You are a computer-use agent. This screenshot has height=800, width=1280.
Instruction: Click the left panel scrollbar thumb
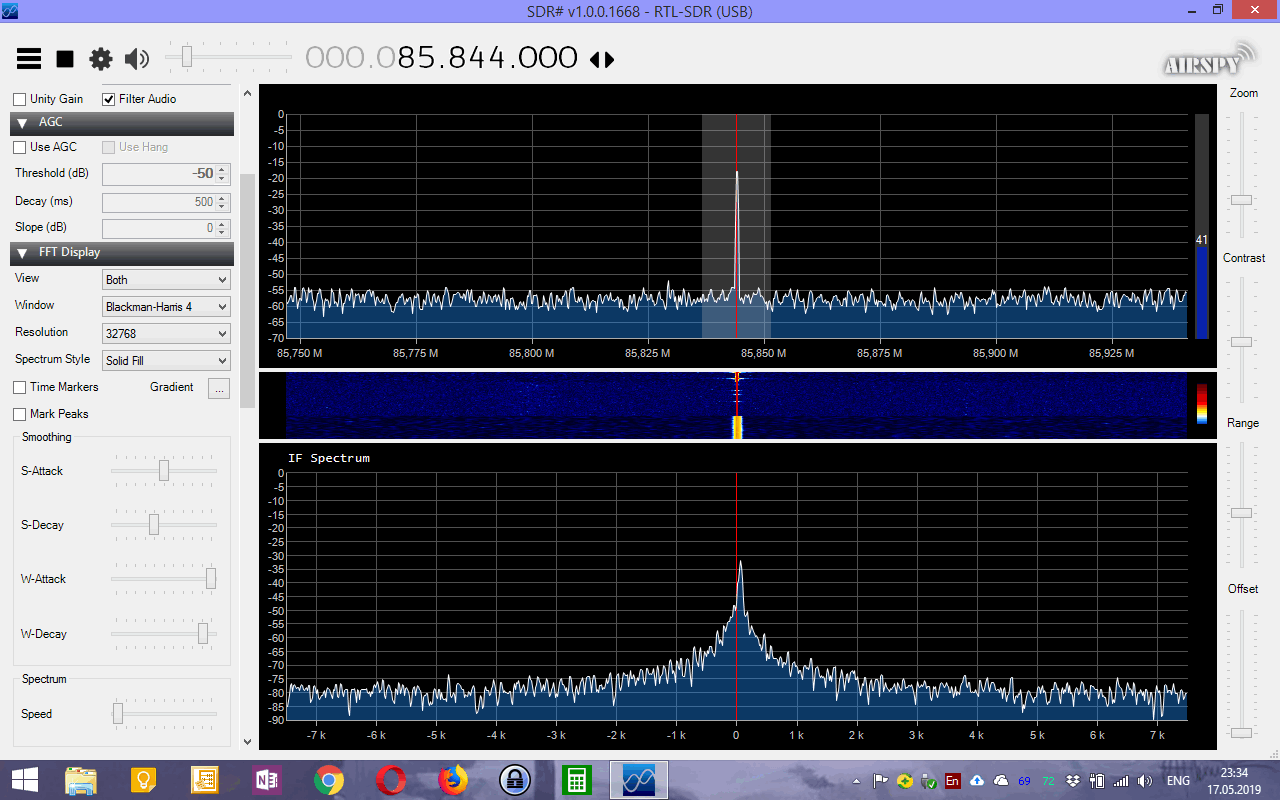[247, 290]
